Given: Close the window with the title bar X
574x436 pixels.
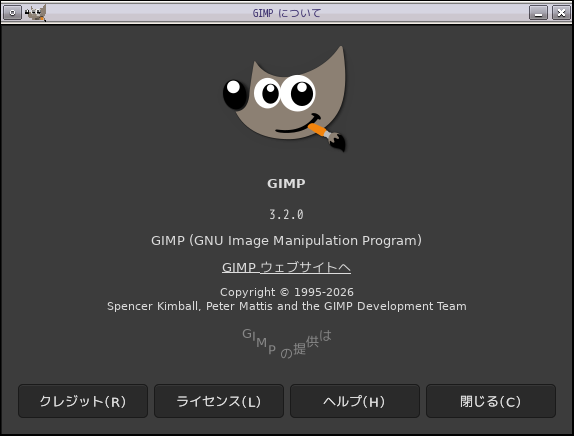Looking at the screenshot, I should [561, 13].
